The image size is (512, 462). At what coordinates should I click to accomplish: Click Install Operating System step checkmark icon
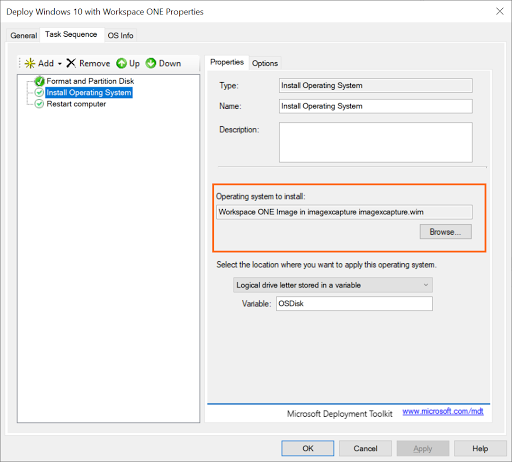tap(39, 92)
